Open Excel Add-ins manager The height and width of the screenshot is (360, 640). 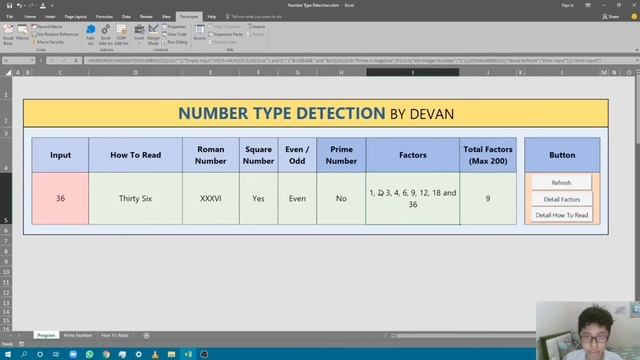pyautogui.click(x=105, y=34)
